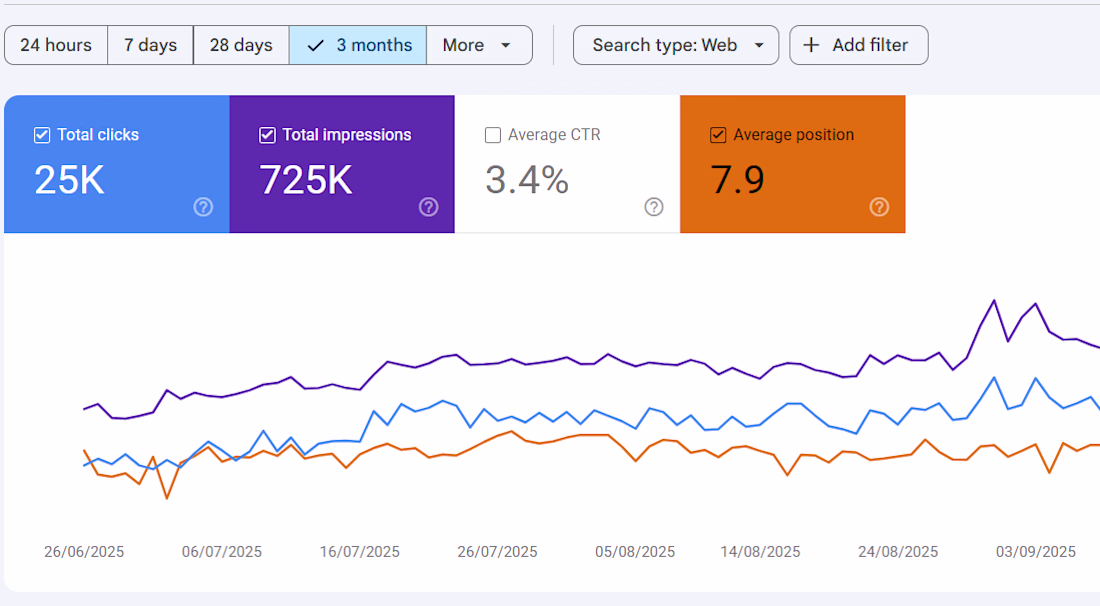Open help icon on Total impressions card
This screenshot has width=1100, height=606.
tap(429, 207)
